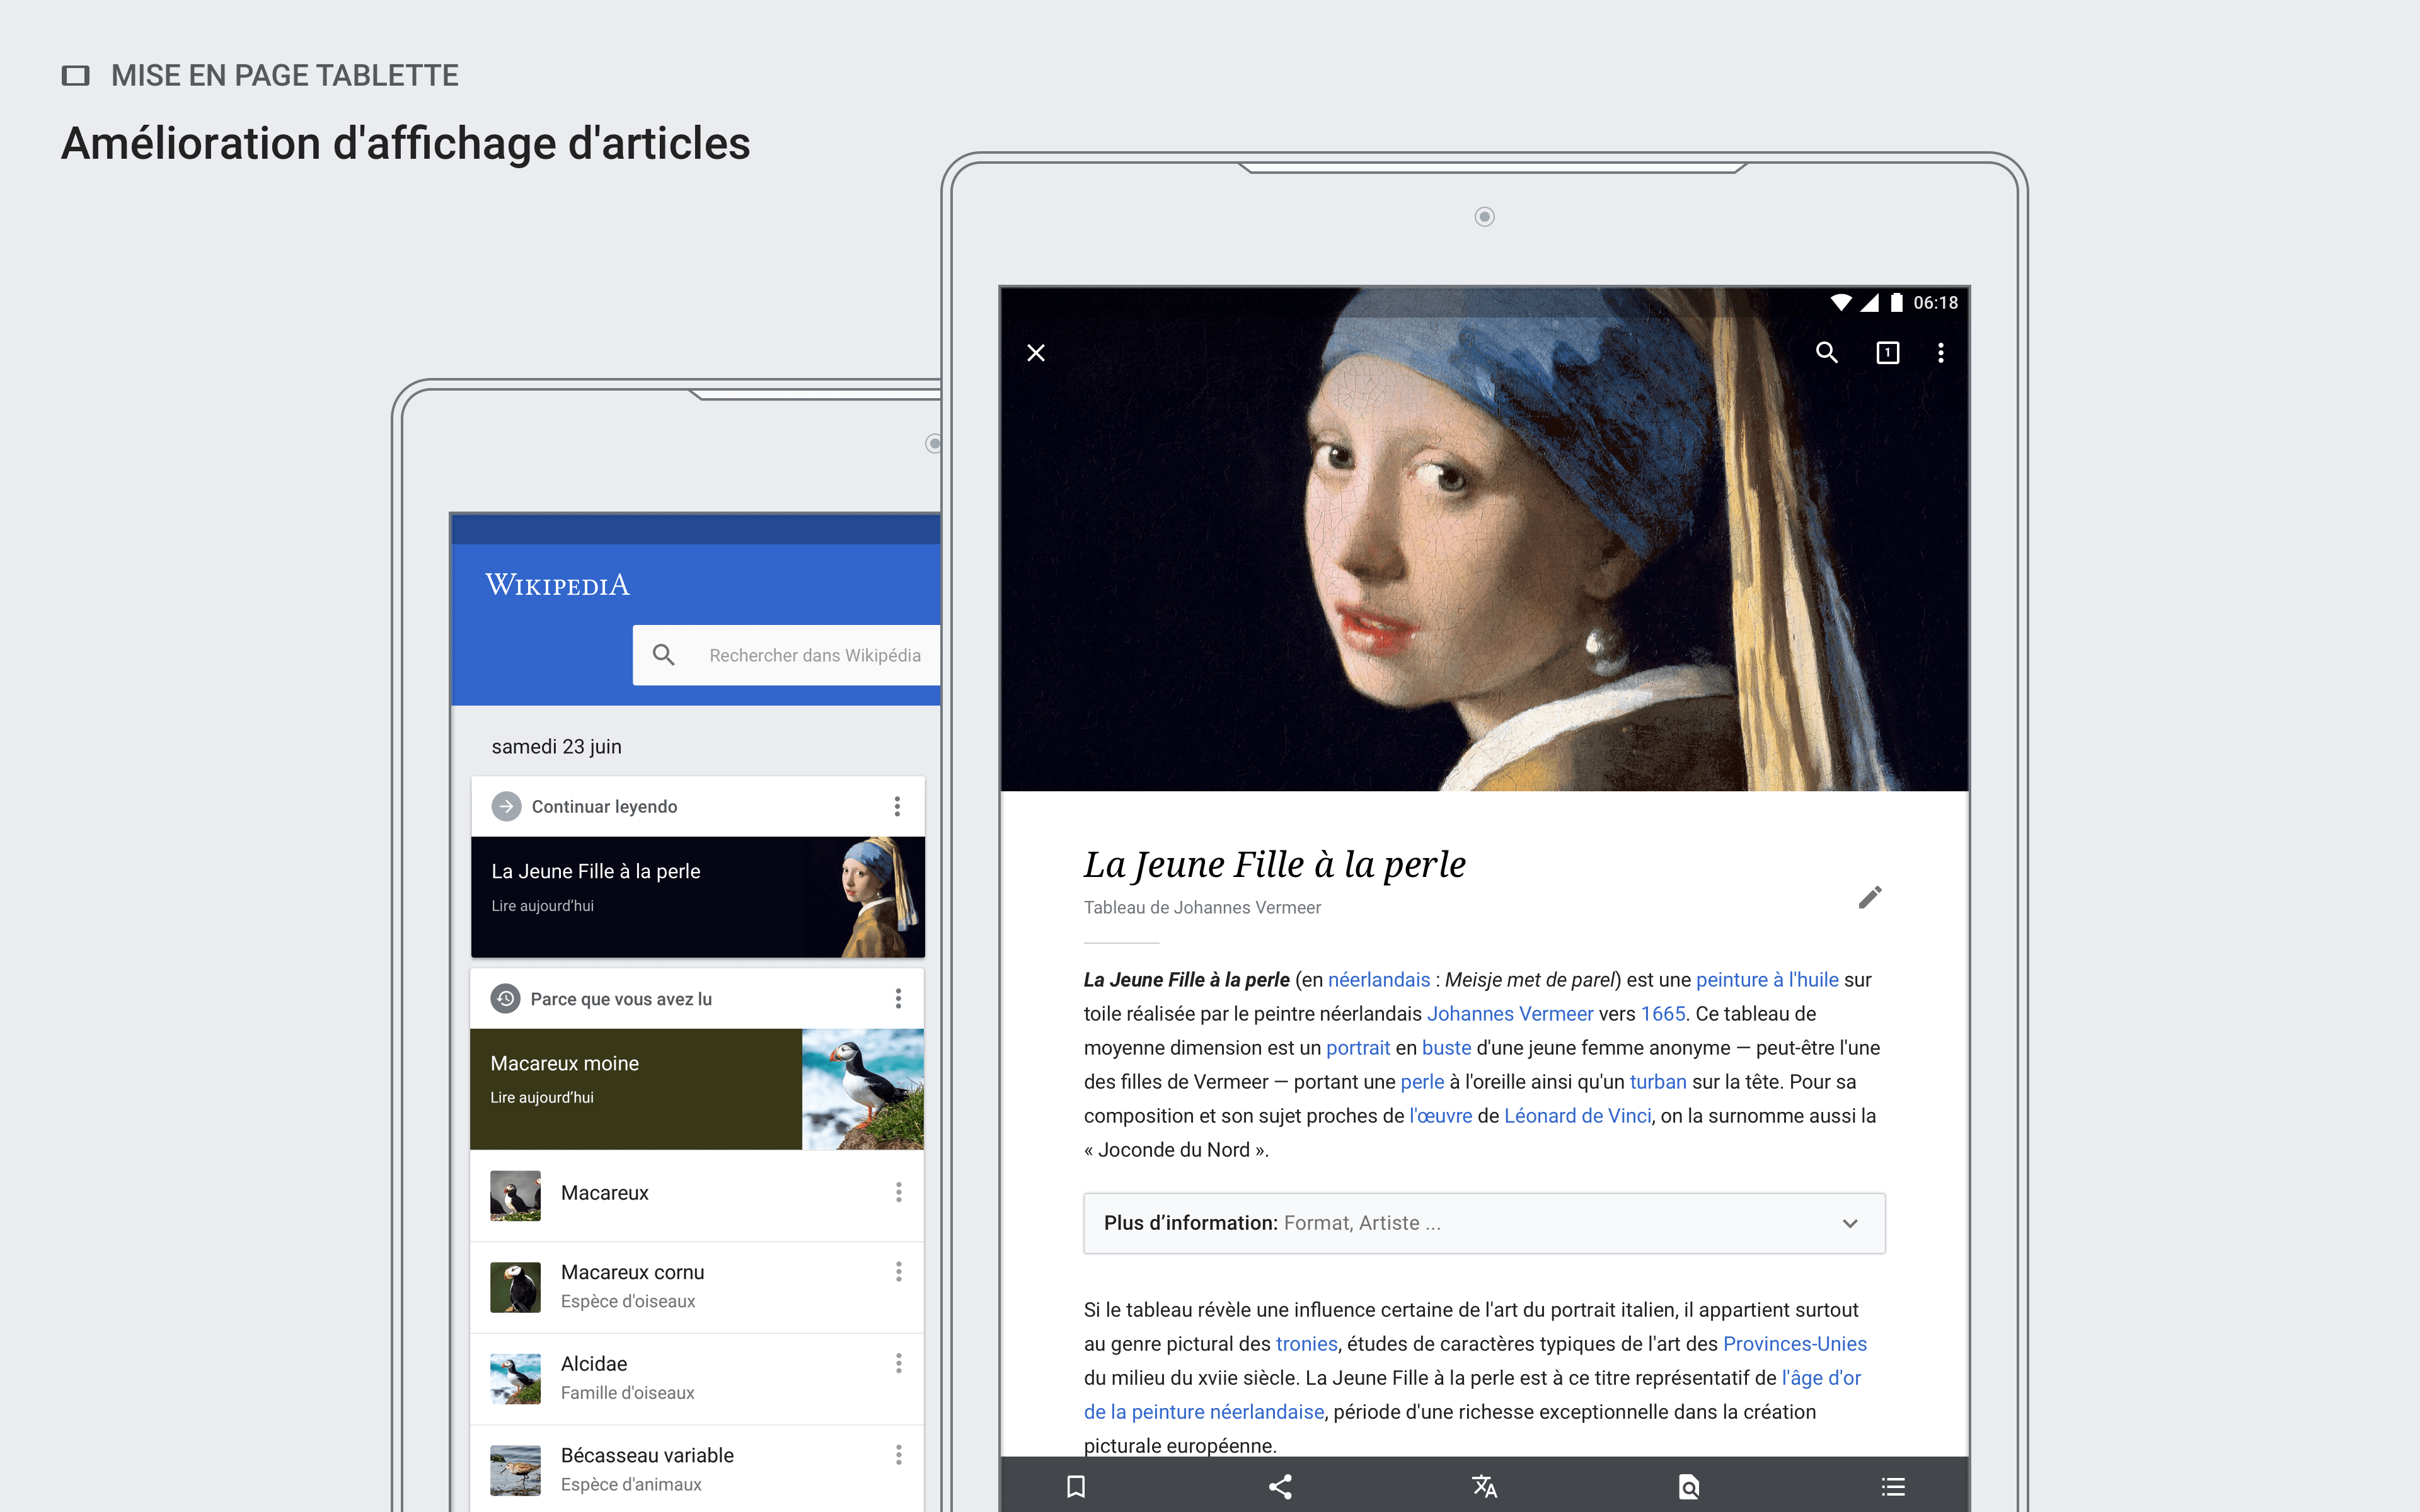Click the edit pencil icon
Screen dimensions: 2420x1512
click(x=1869, y=897)
